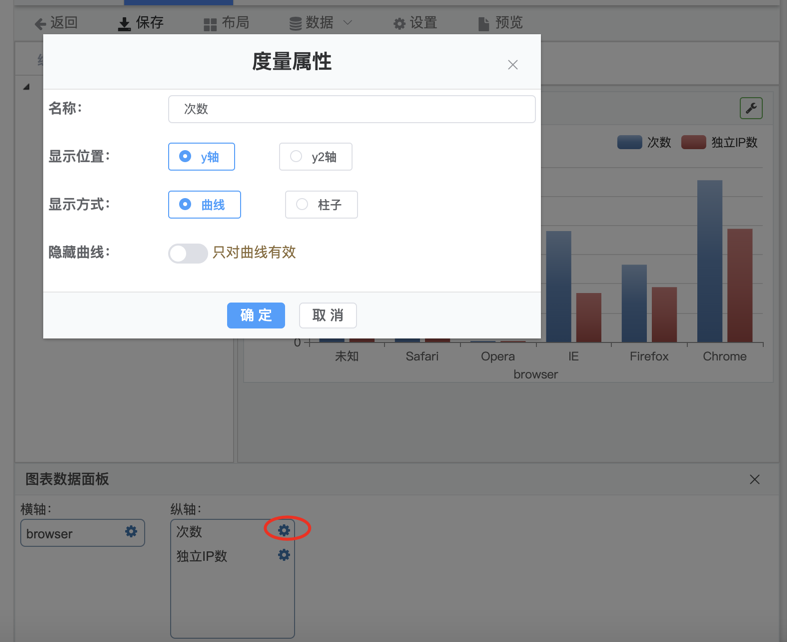787x642 pixels.
Task: Click the 次数 legend color swatch
Action: coord(629,142)
